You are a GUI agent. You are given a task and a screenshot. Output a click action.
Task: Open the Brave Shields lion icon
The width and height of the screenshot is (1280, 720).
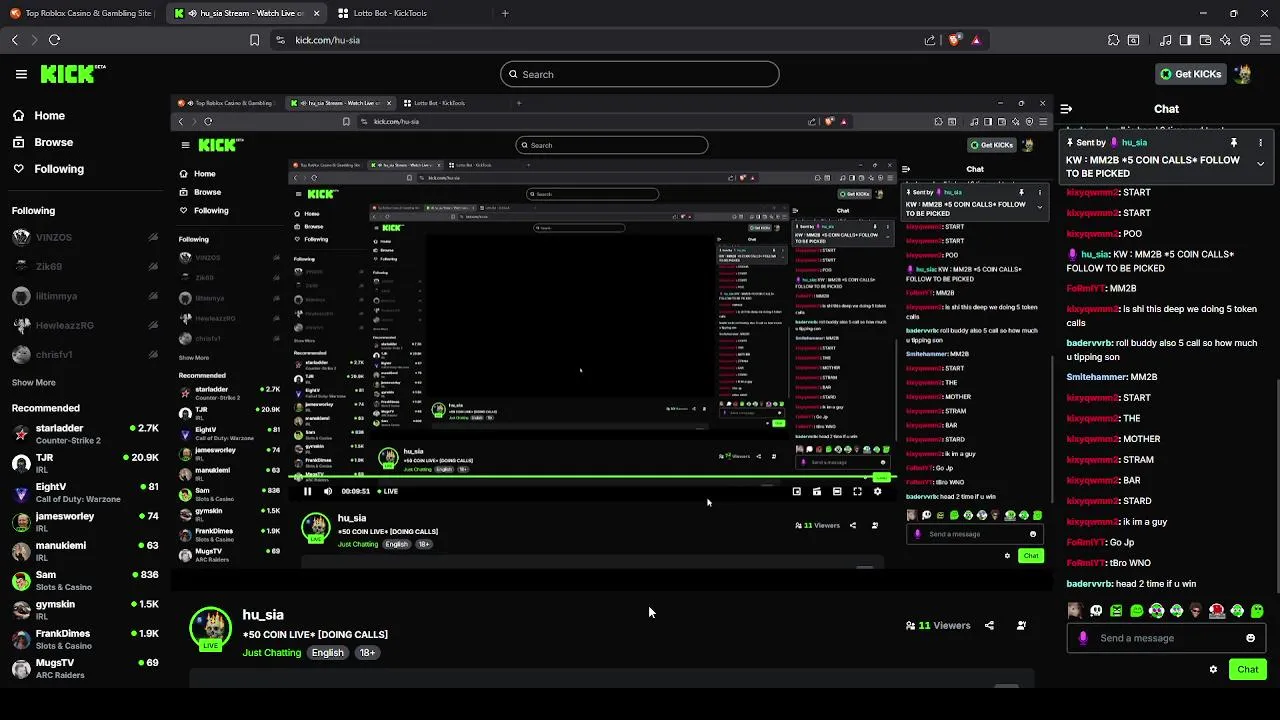954,40
